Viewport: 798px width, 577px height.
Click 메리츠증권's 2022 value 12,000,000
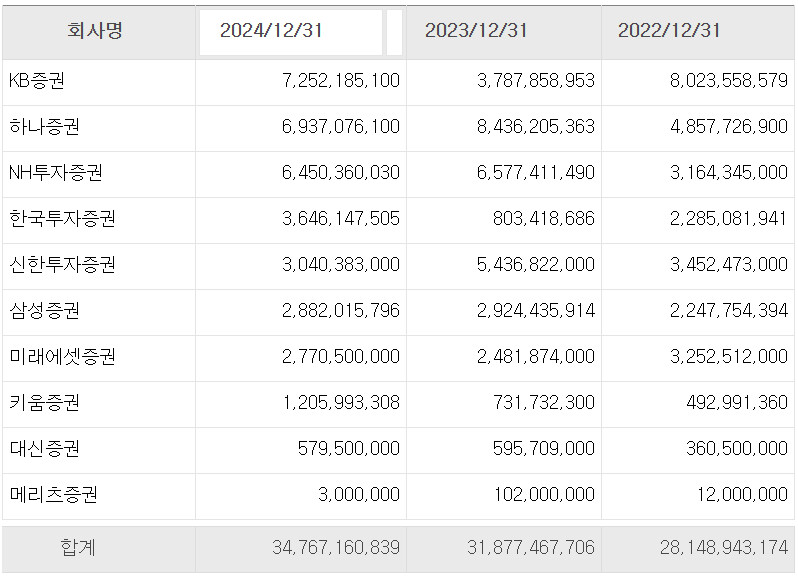tap(737, 495)
